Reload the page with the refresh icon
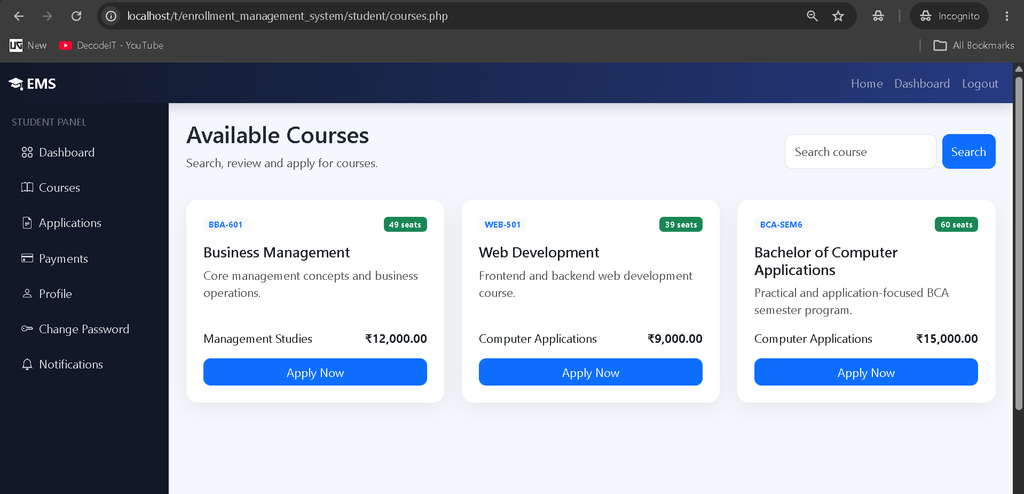 76,16
